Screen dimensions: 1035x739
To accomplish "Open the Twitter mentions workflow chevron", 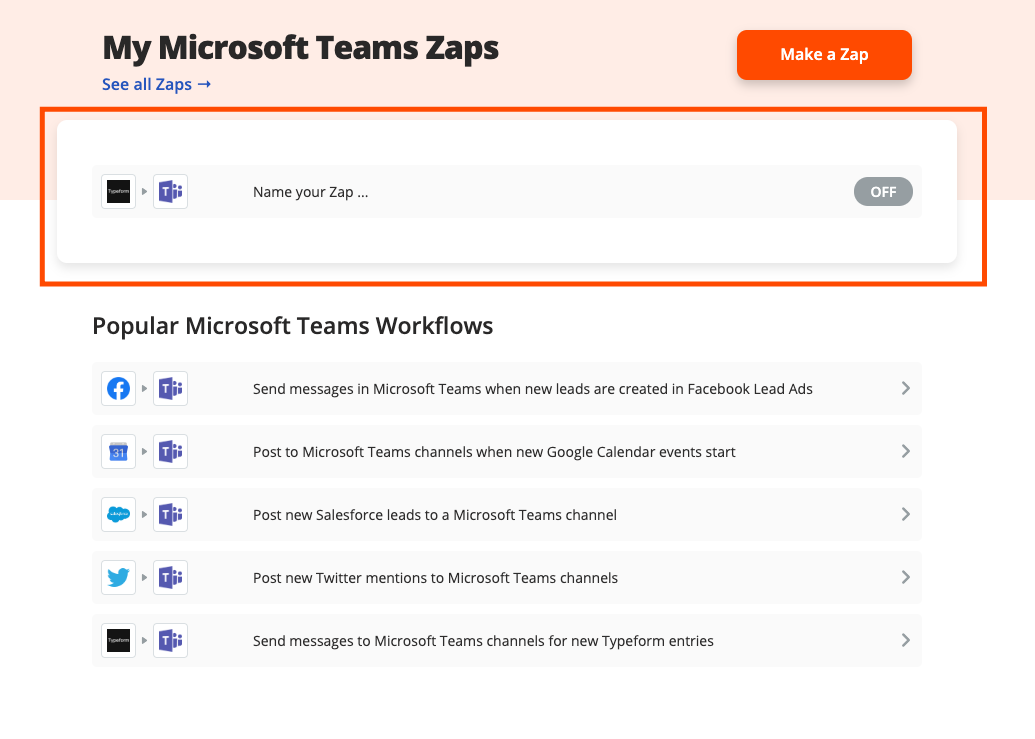I will (905, 577).
